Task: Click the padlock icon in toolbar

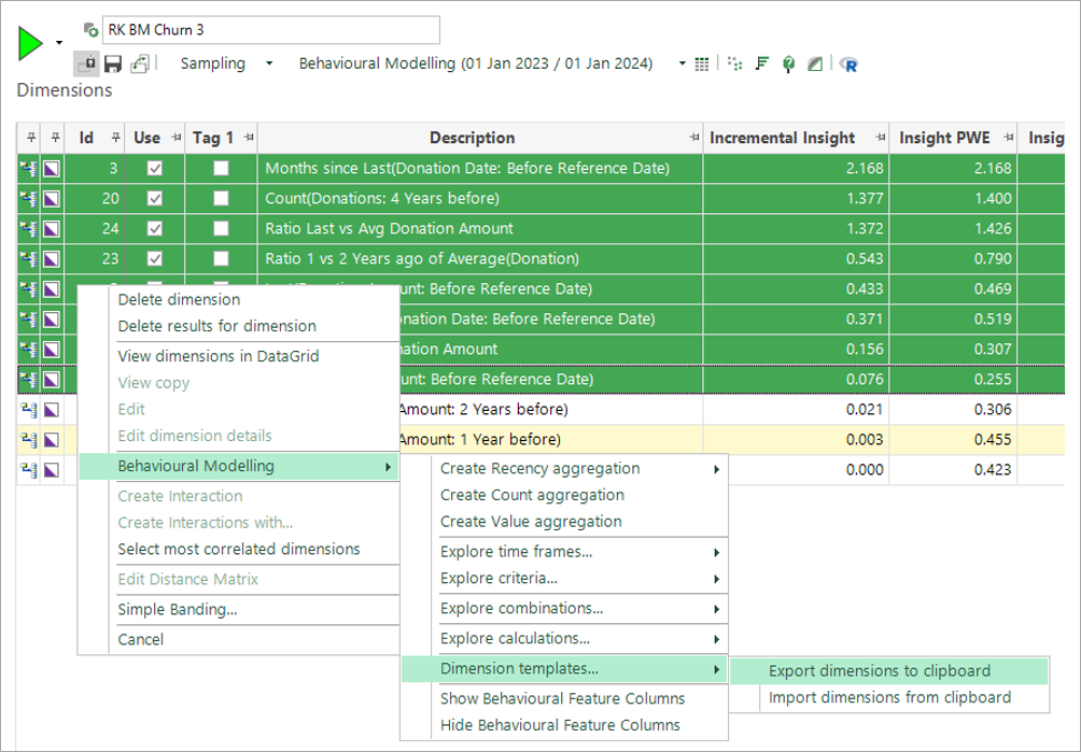Action: point(86,64)
